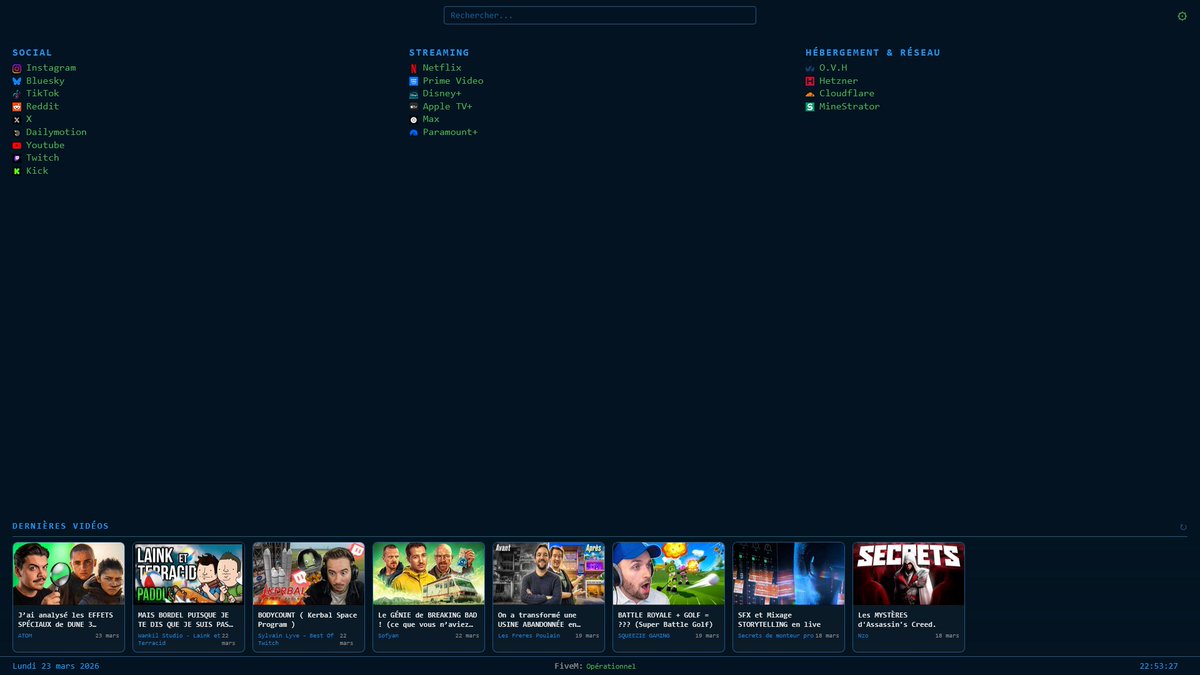Screen dimensions: 1200x675
Task: Click the MineStrator icon
Action: (810, 107)
